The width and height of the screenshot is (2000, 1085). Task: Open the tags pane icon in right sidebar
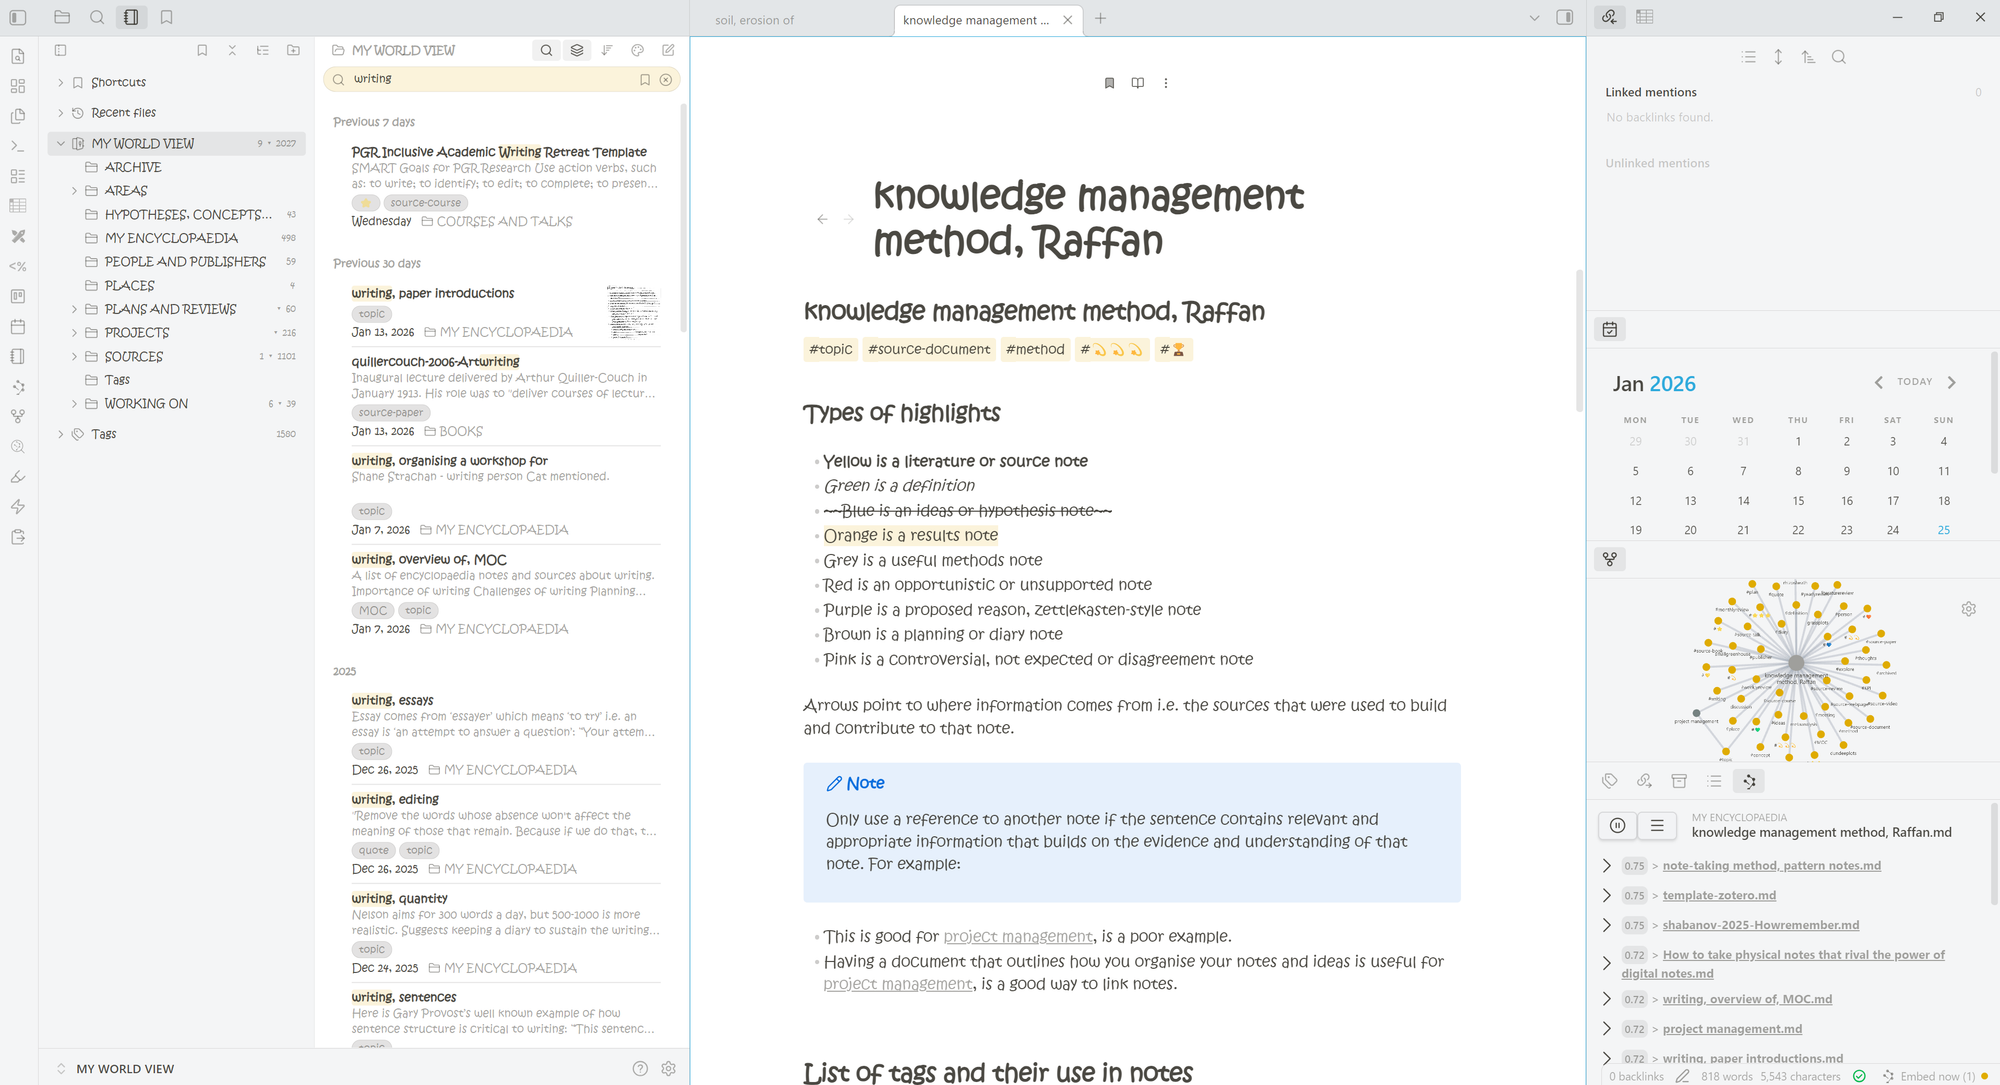[1609, 781]
